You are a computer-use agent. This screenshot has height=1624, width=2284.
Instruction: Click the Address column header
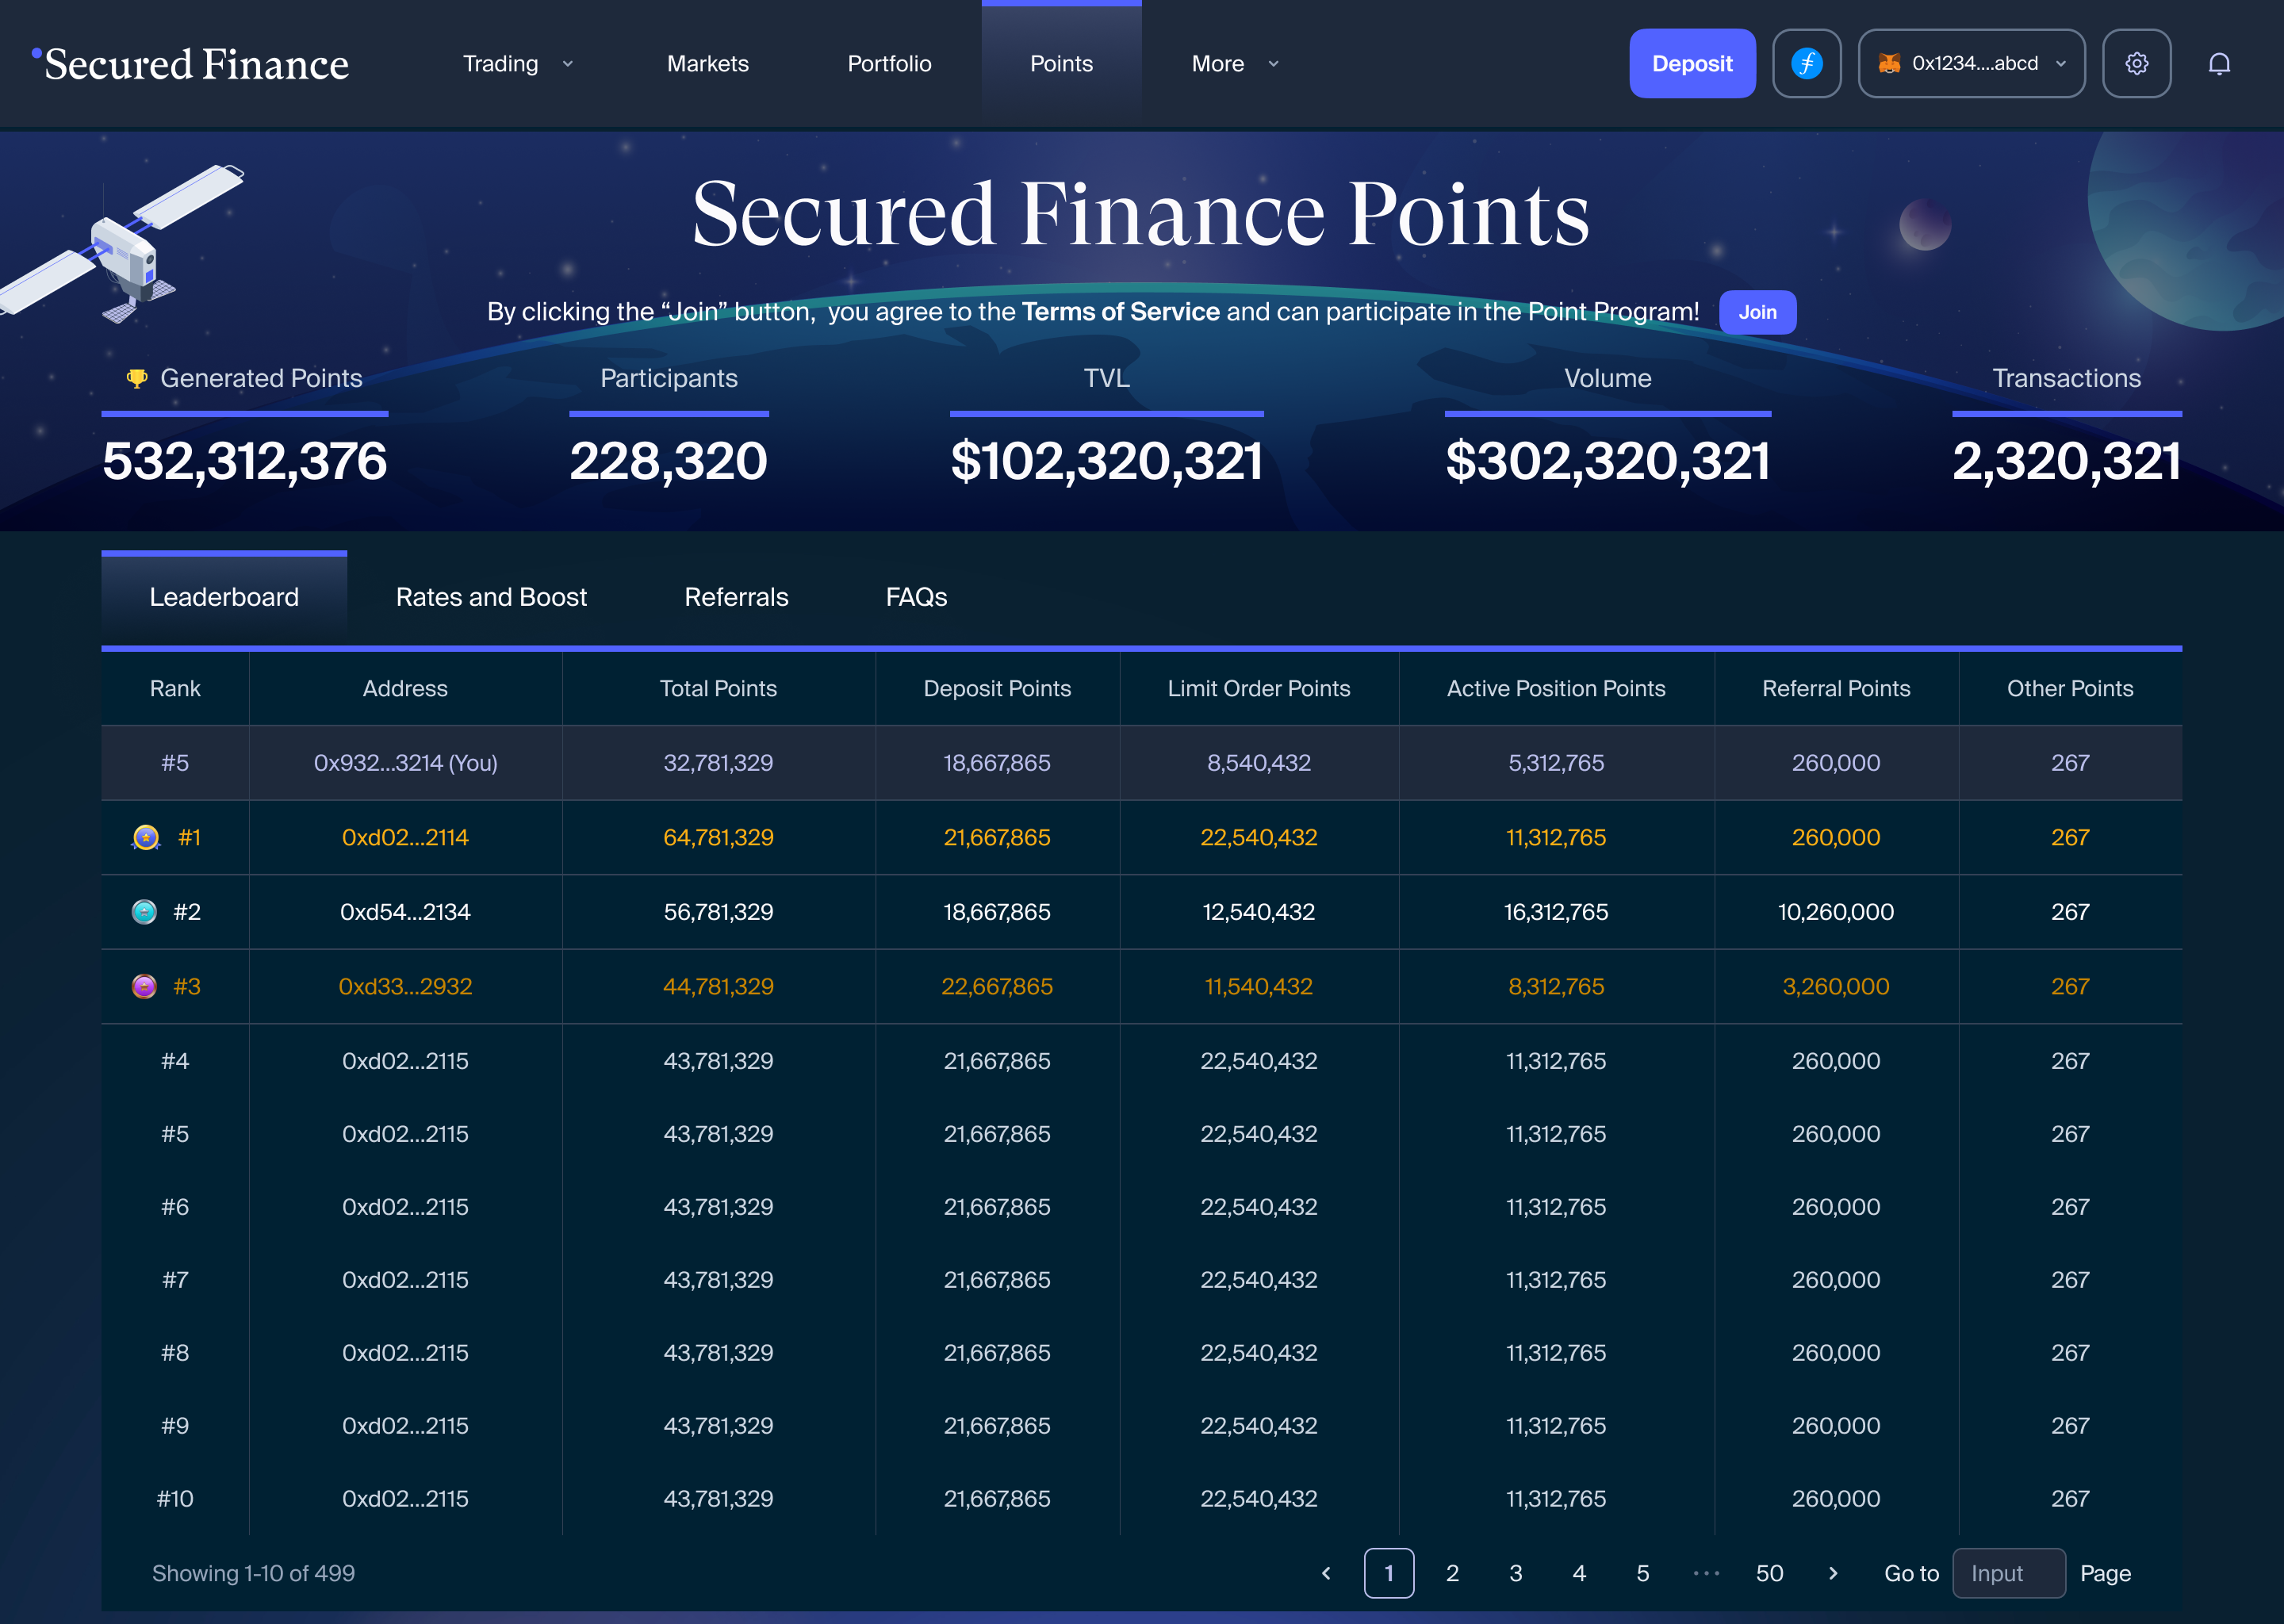pos(405,688)
